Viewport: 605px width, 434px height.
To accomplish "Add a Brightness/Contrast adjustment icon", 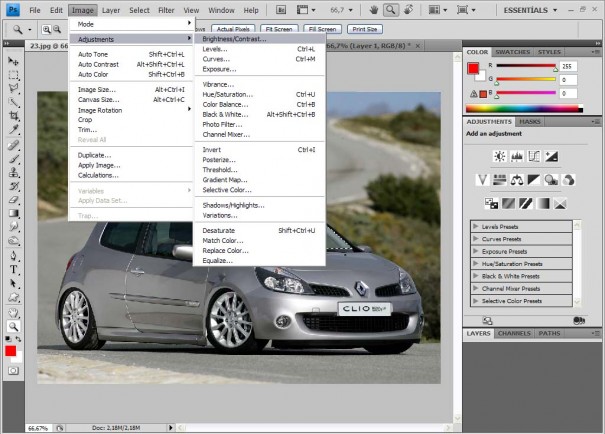I will coord(500,156).
